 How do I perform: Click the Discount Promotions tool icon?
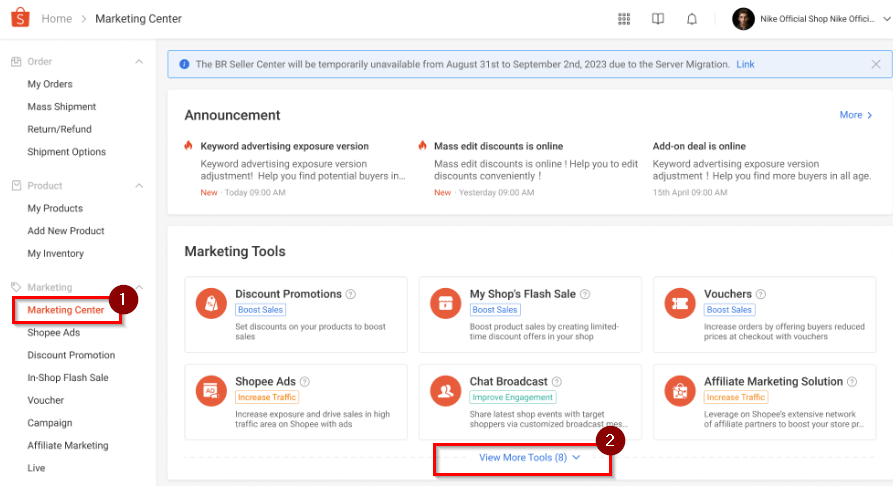[211, 303]
